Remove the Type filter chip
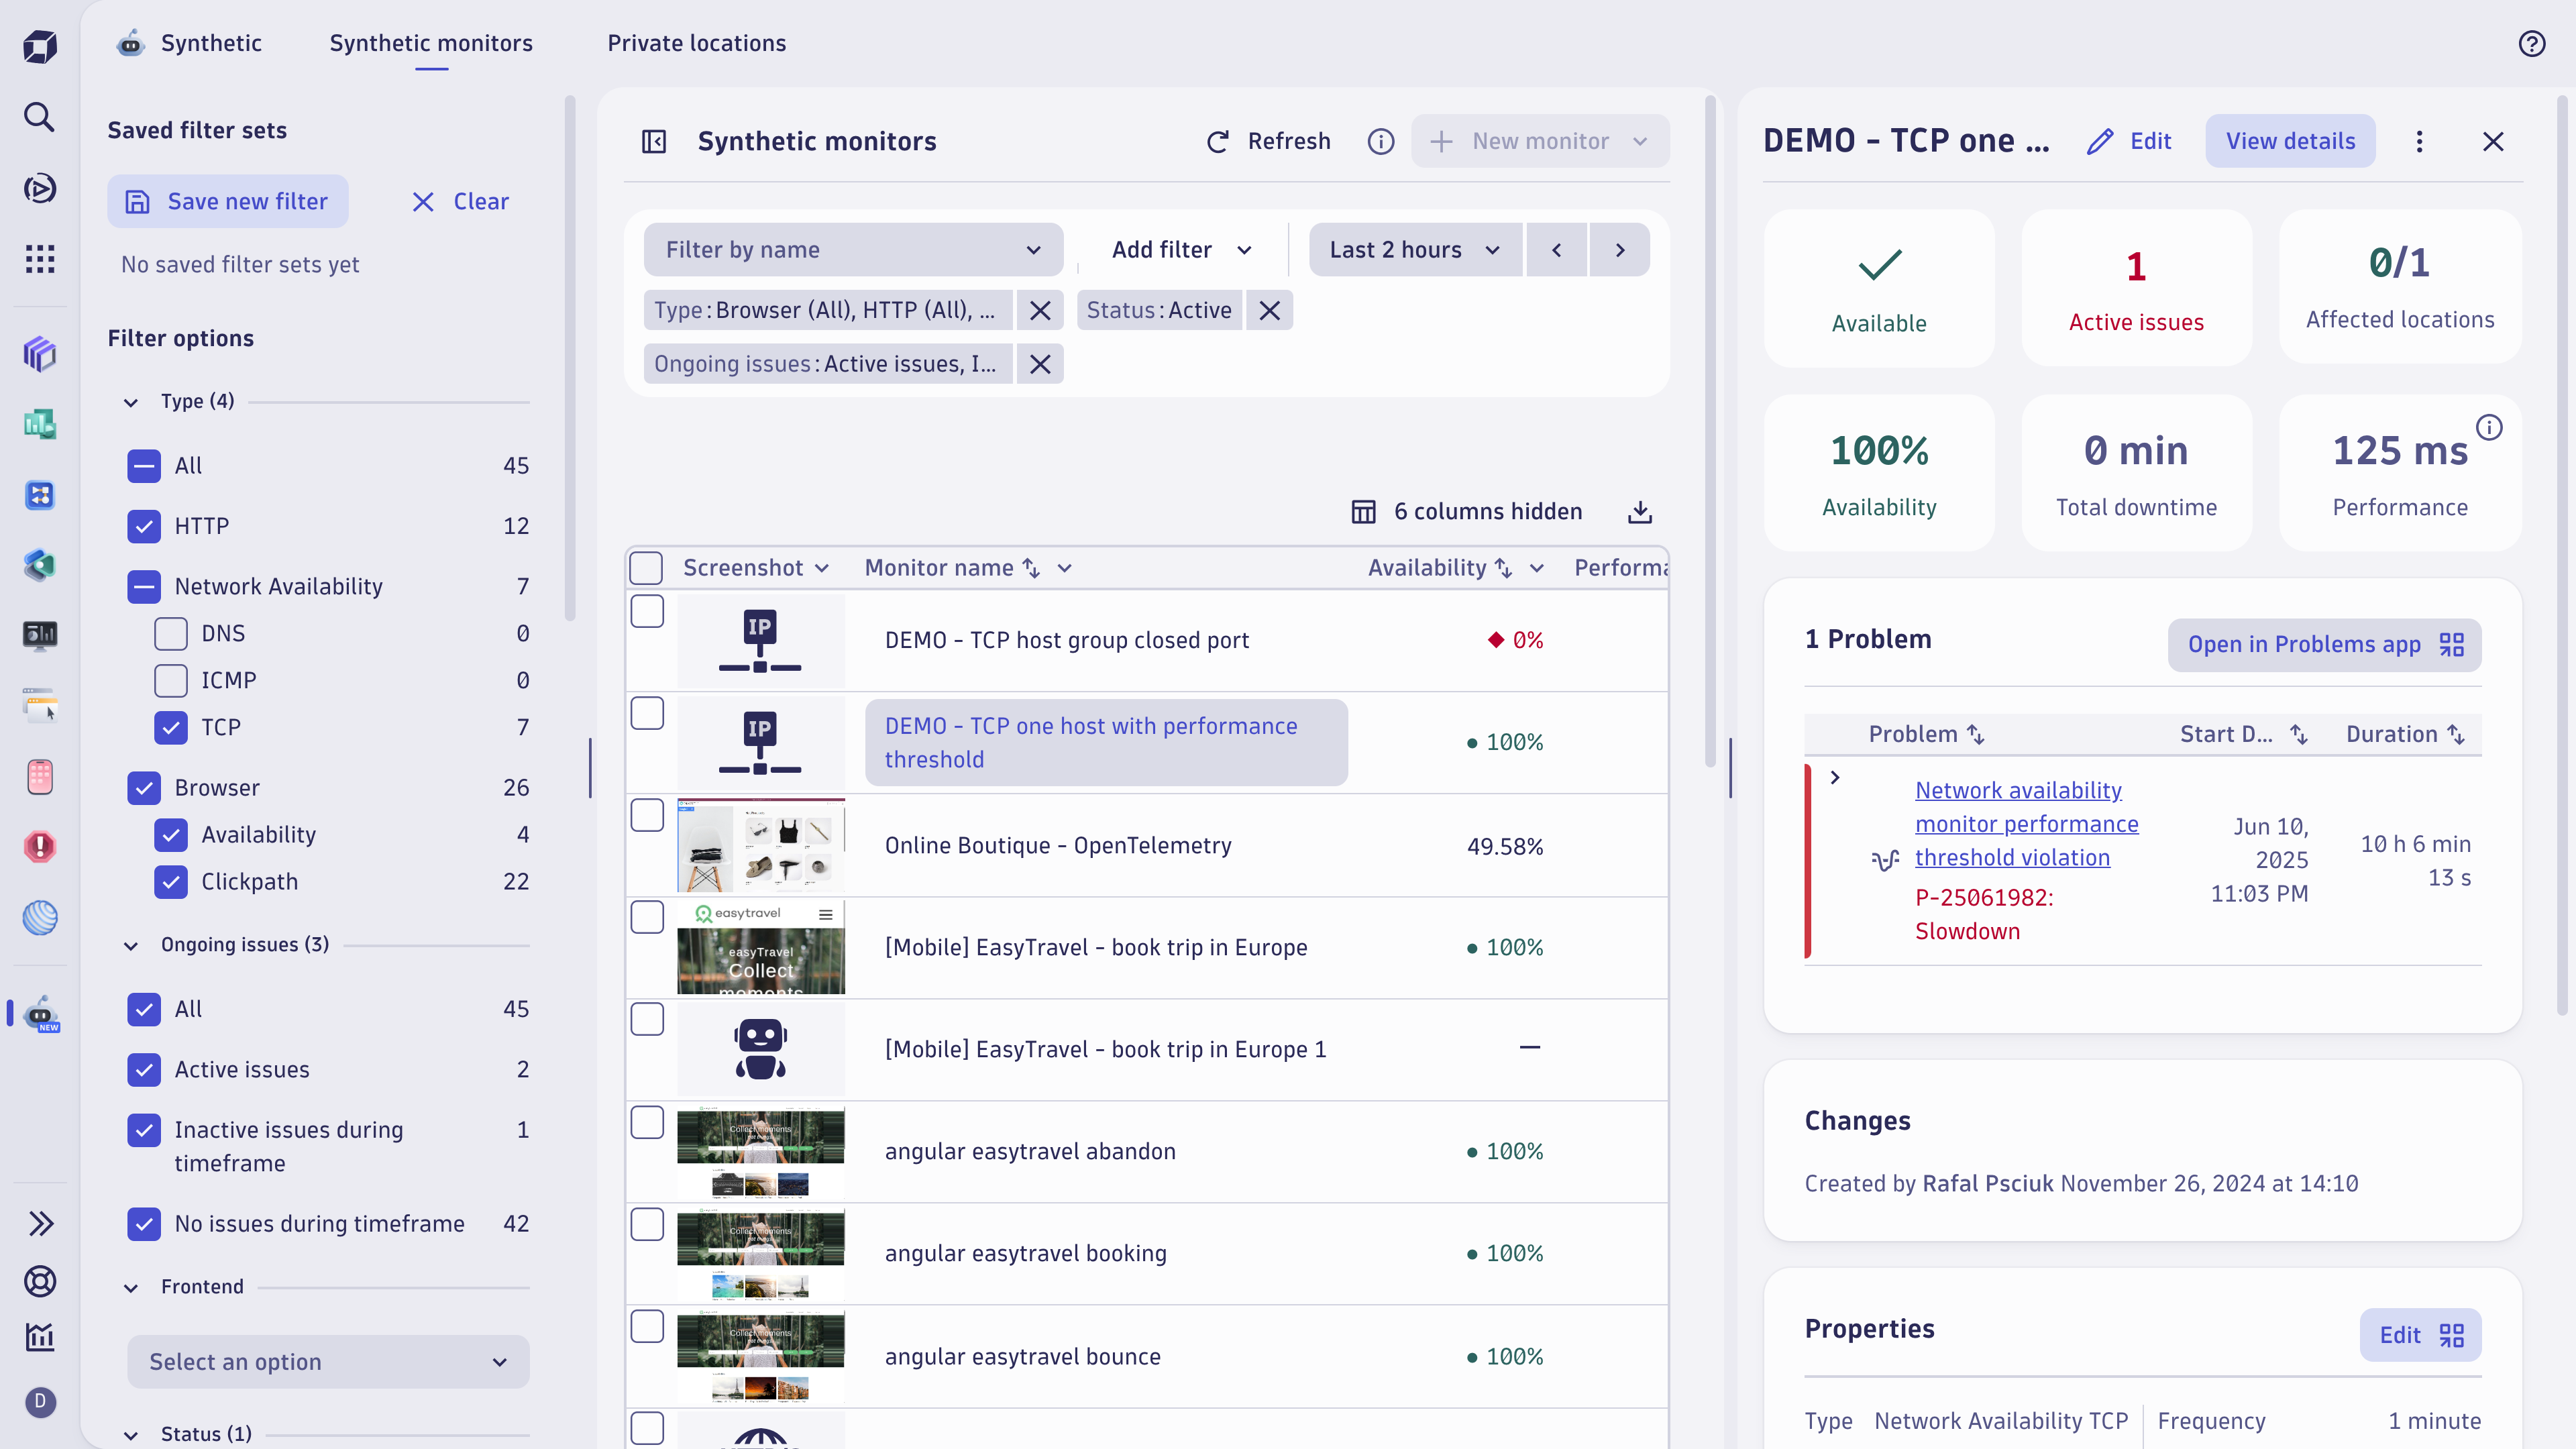The width and height of the screenshot is (2576, 1449). pyautogui.click(x=1040, y=310)
